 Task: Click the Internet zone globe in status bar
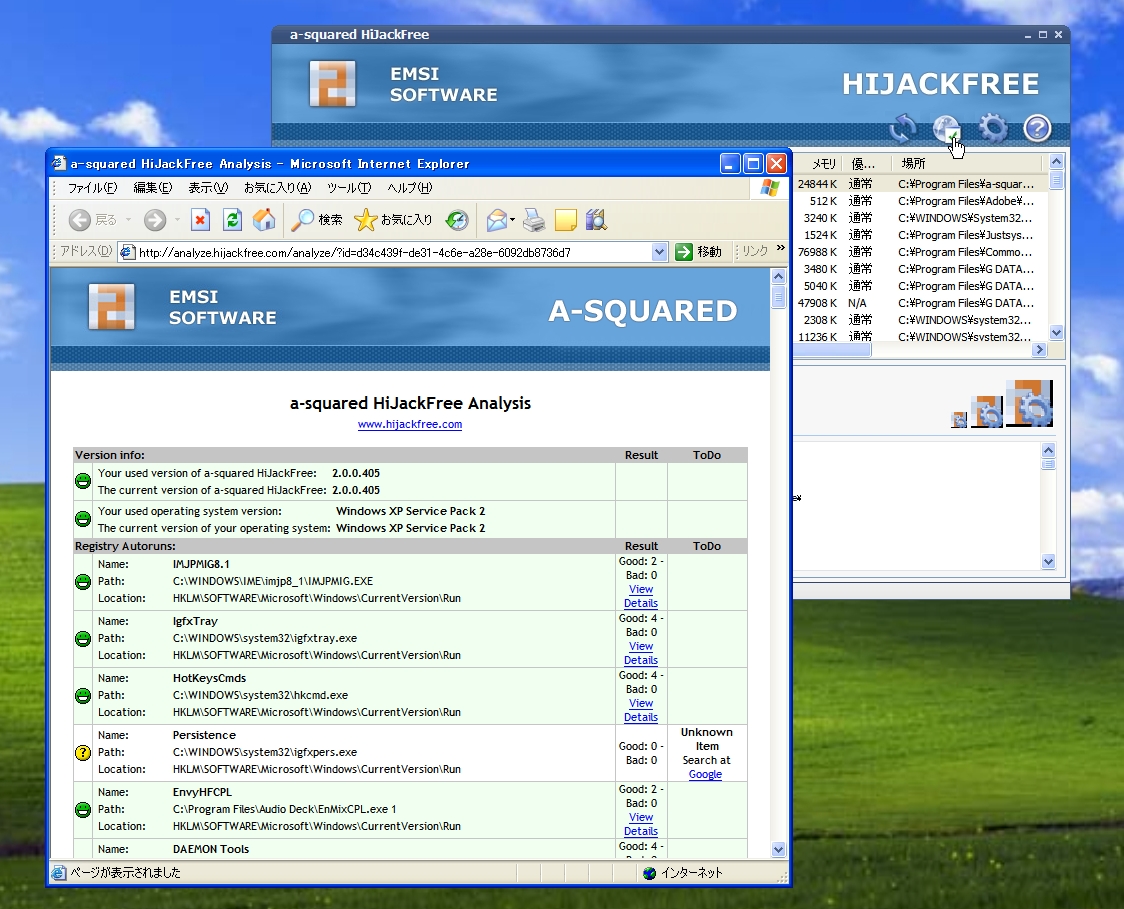[649, 873]
